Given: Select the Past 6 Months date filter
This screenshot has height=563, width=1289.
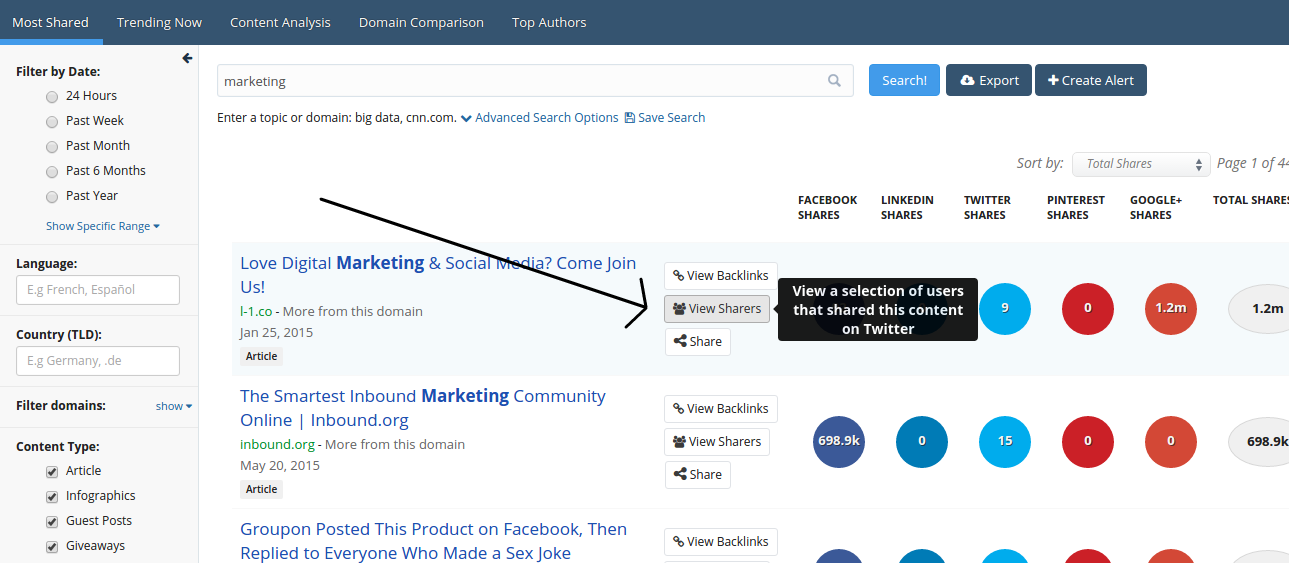Looking at the screenshot, I should pyautogui.click(x=52, y=171).
